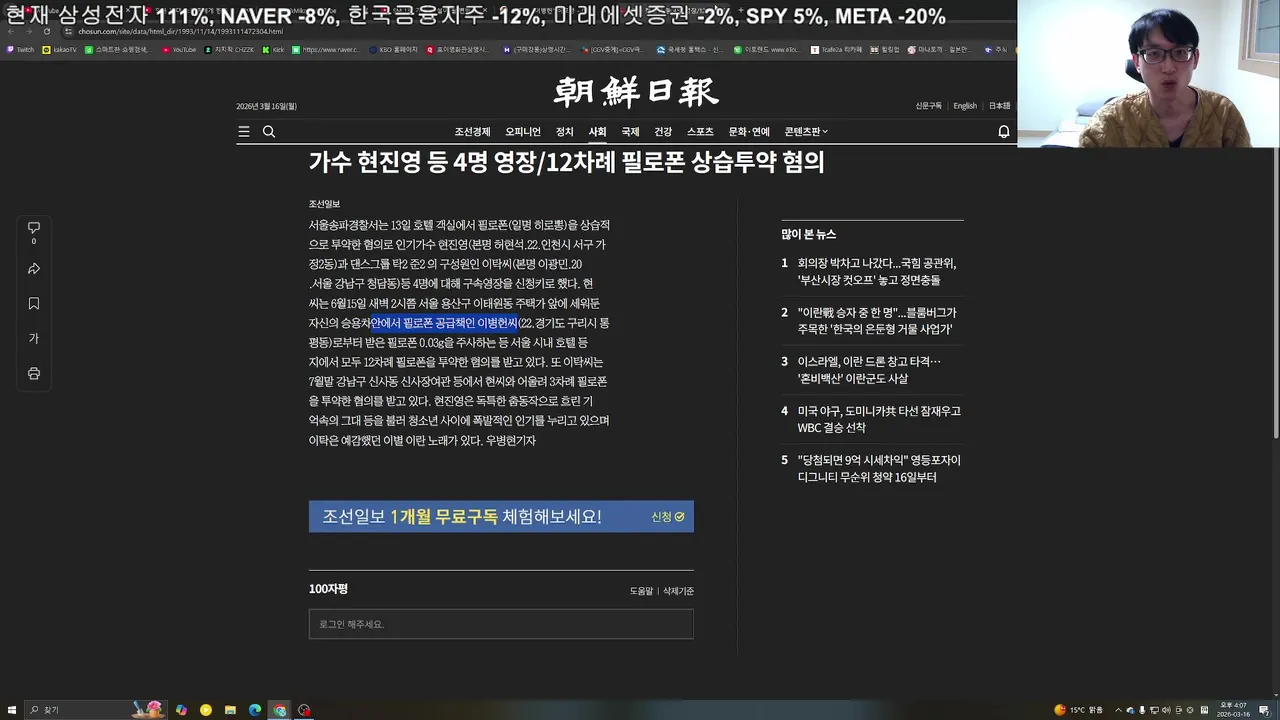Open the Edge browser in the taskbar

(255, 710)
